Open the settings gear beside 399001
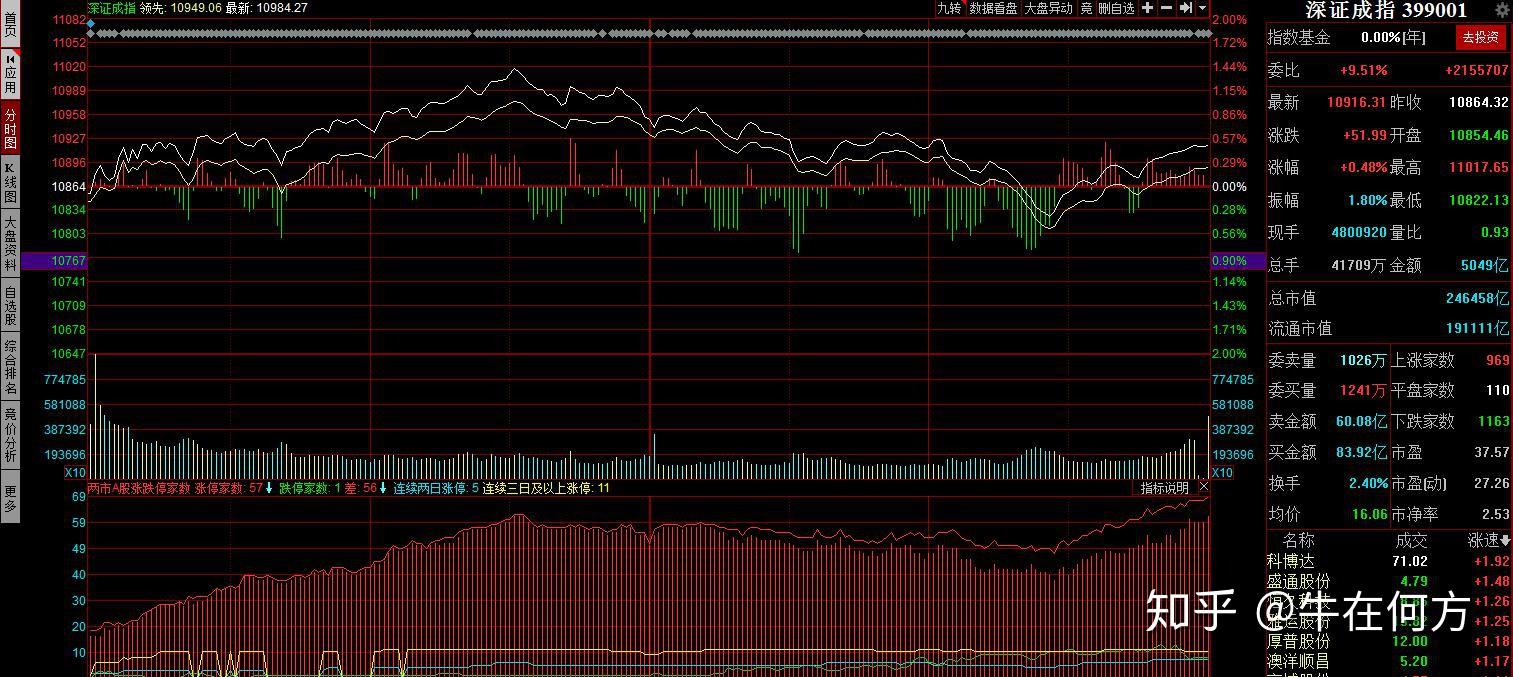This screenshot has height=677, width=1513. [x=1501, y=10]
